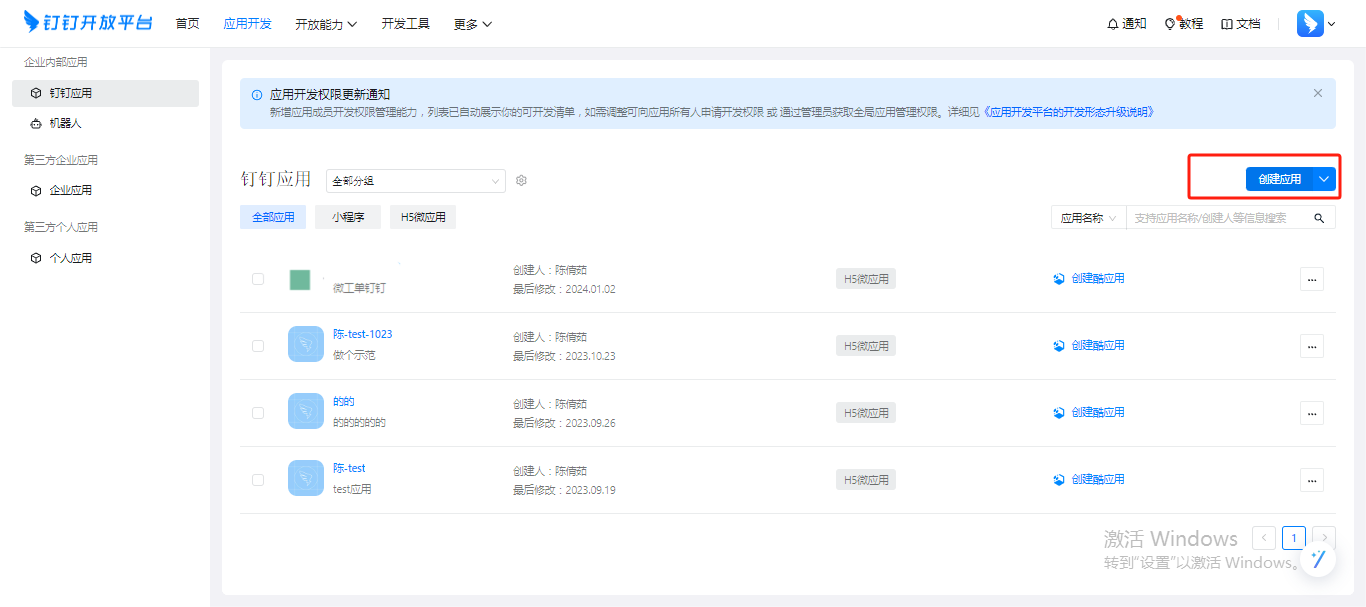
Task: Expand the arrow next to 创建应用
Action: click(1324, 179)
